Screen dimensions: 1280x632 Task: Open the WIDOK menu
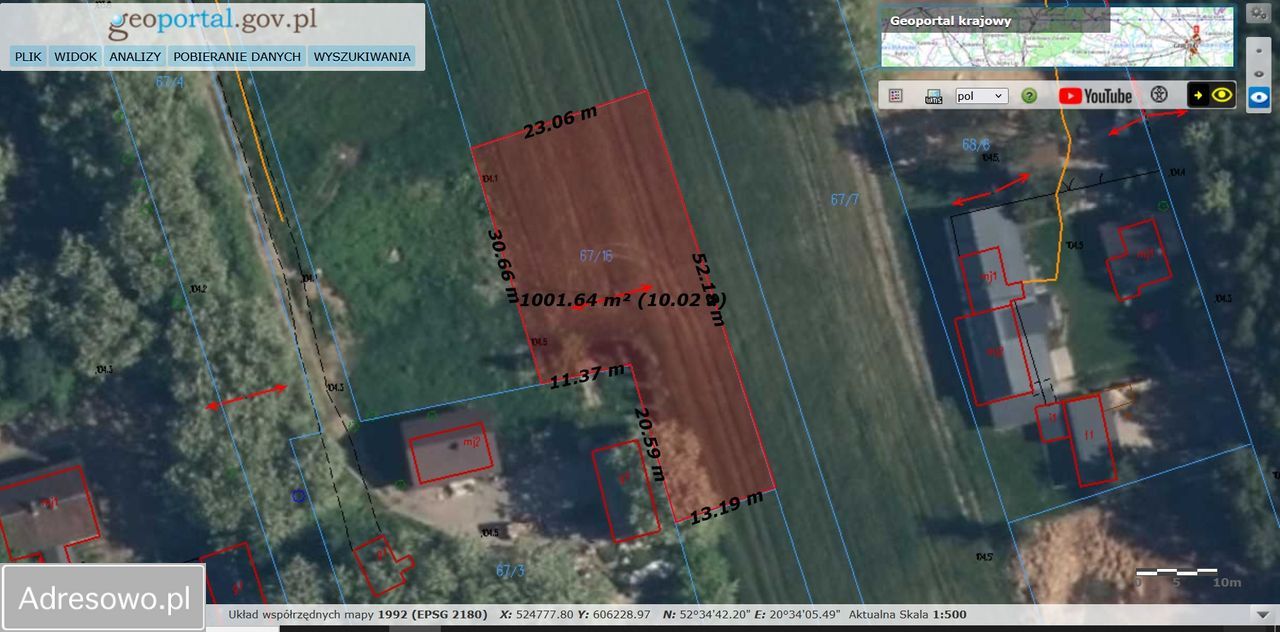[76, 57]
